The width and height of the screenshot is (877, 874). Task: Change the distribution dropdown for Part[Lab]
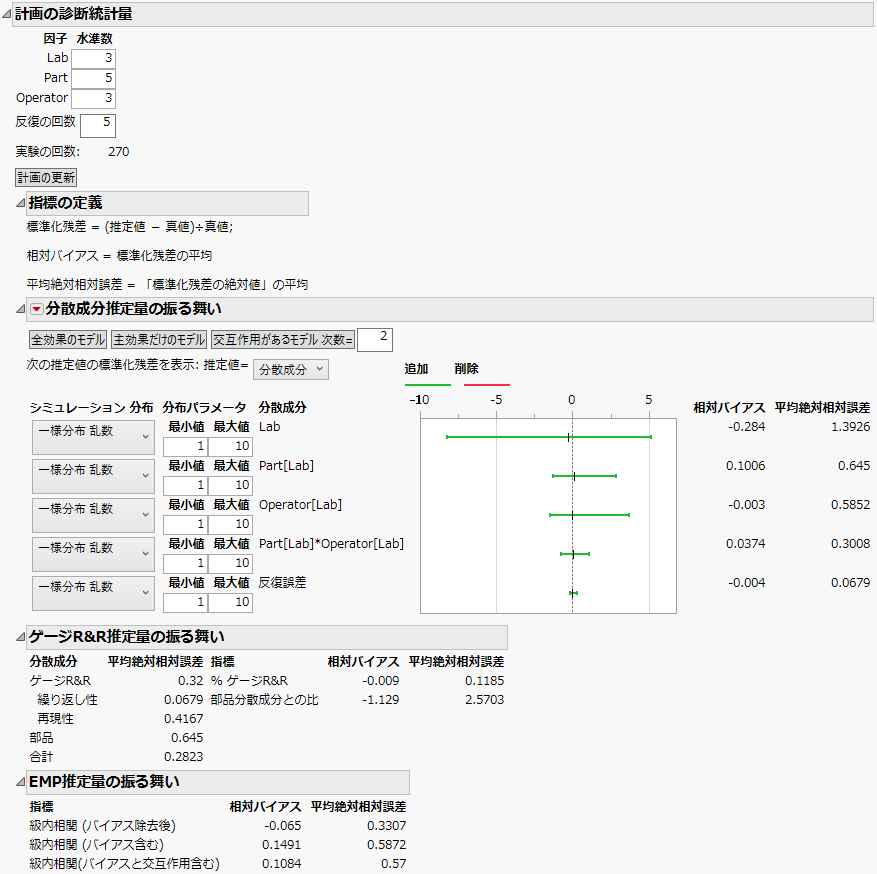(x=93, y=476)
